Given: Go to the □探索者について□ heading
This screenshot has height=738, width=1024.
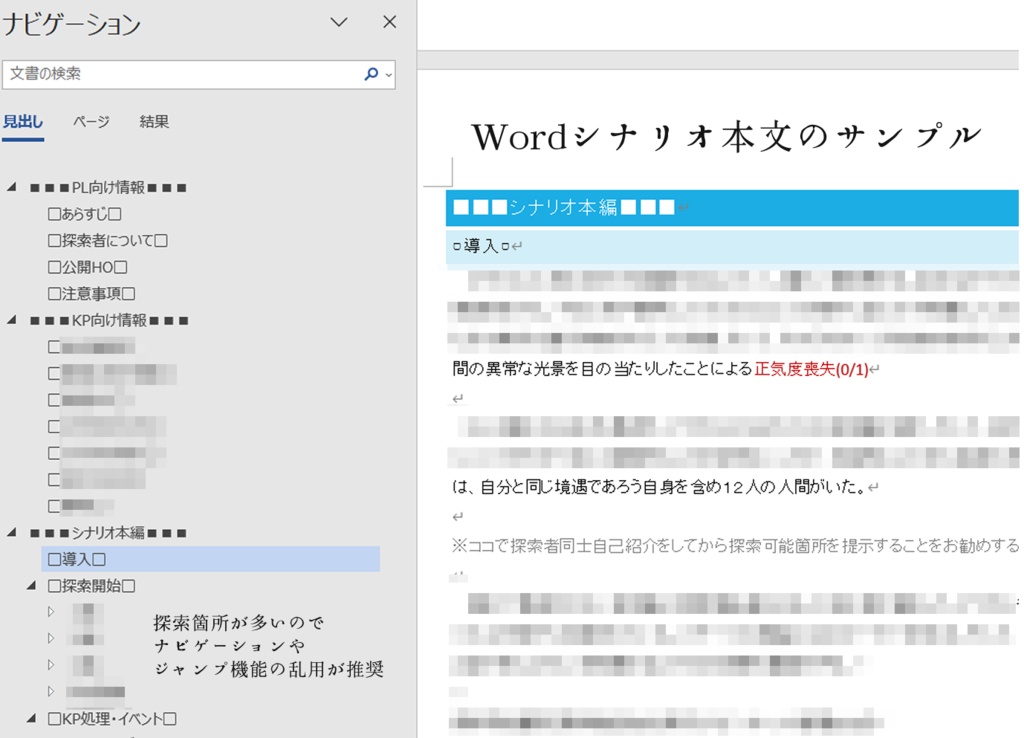Looking at the screenshot, I should (x=108, y=241).
